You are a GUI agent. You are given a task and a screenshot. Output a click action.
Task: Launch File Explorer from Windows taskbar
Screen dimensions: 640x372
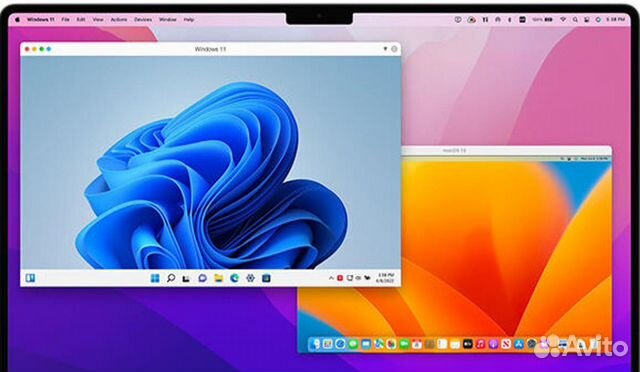(x=218, y=278)
